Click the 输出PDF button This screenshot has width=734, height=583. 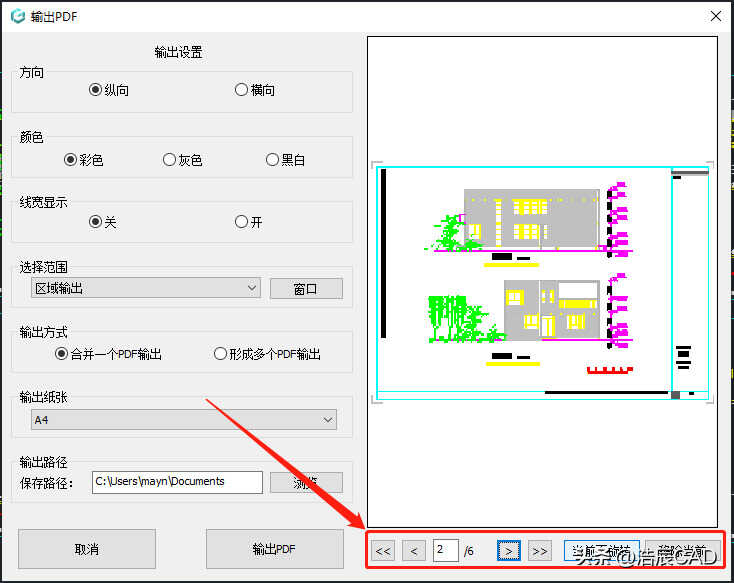[274, 549]
